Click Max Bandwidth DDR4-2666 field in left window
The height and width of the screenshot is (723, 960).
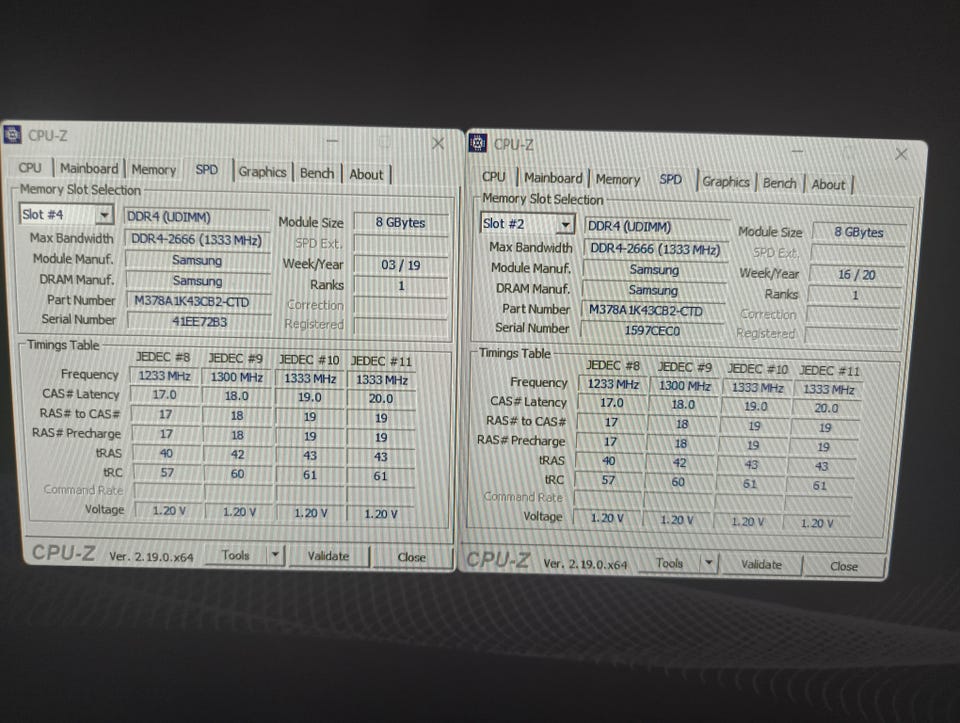(x=197, y=239)
